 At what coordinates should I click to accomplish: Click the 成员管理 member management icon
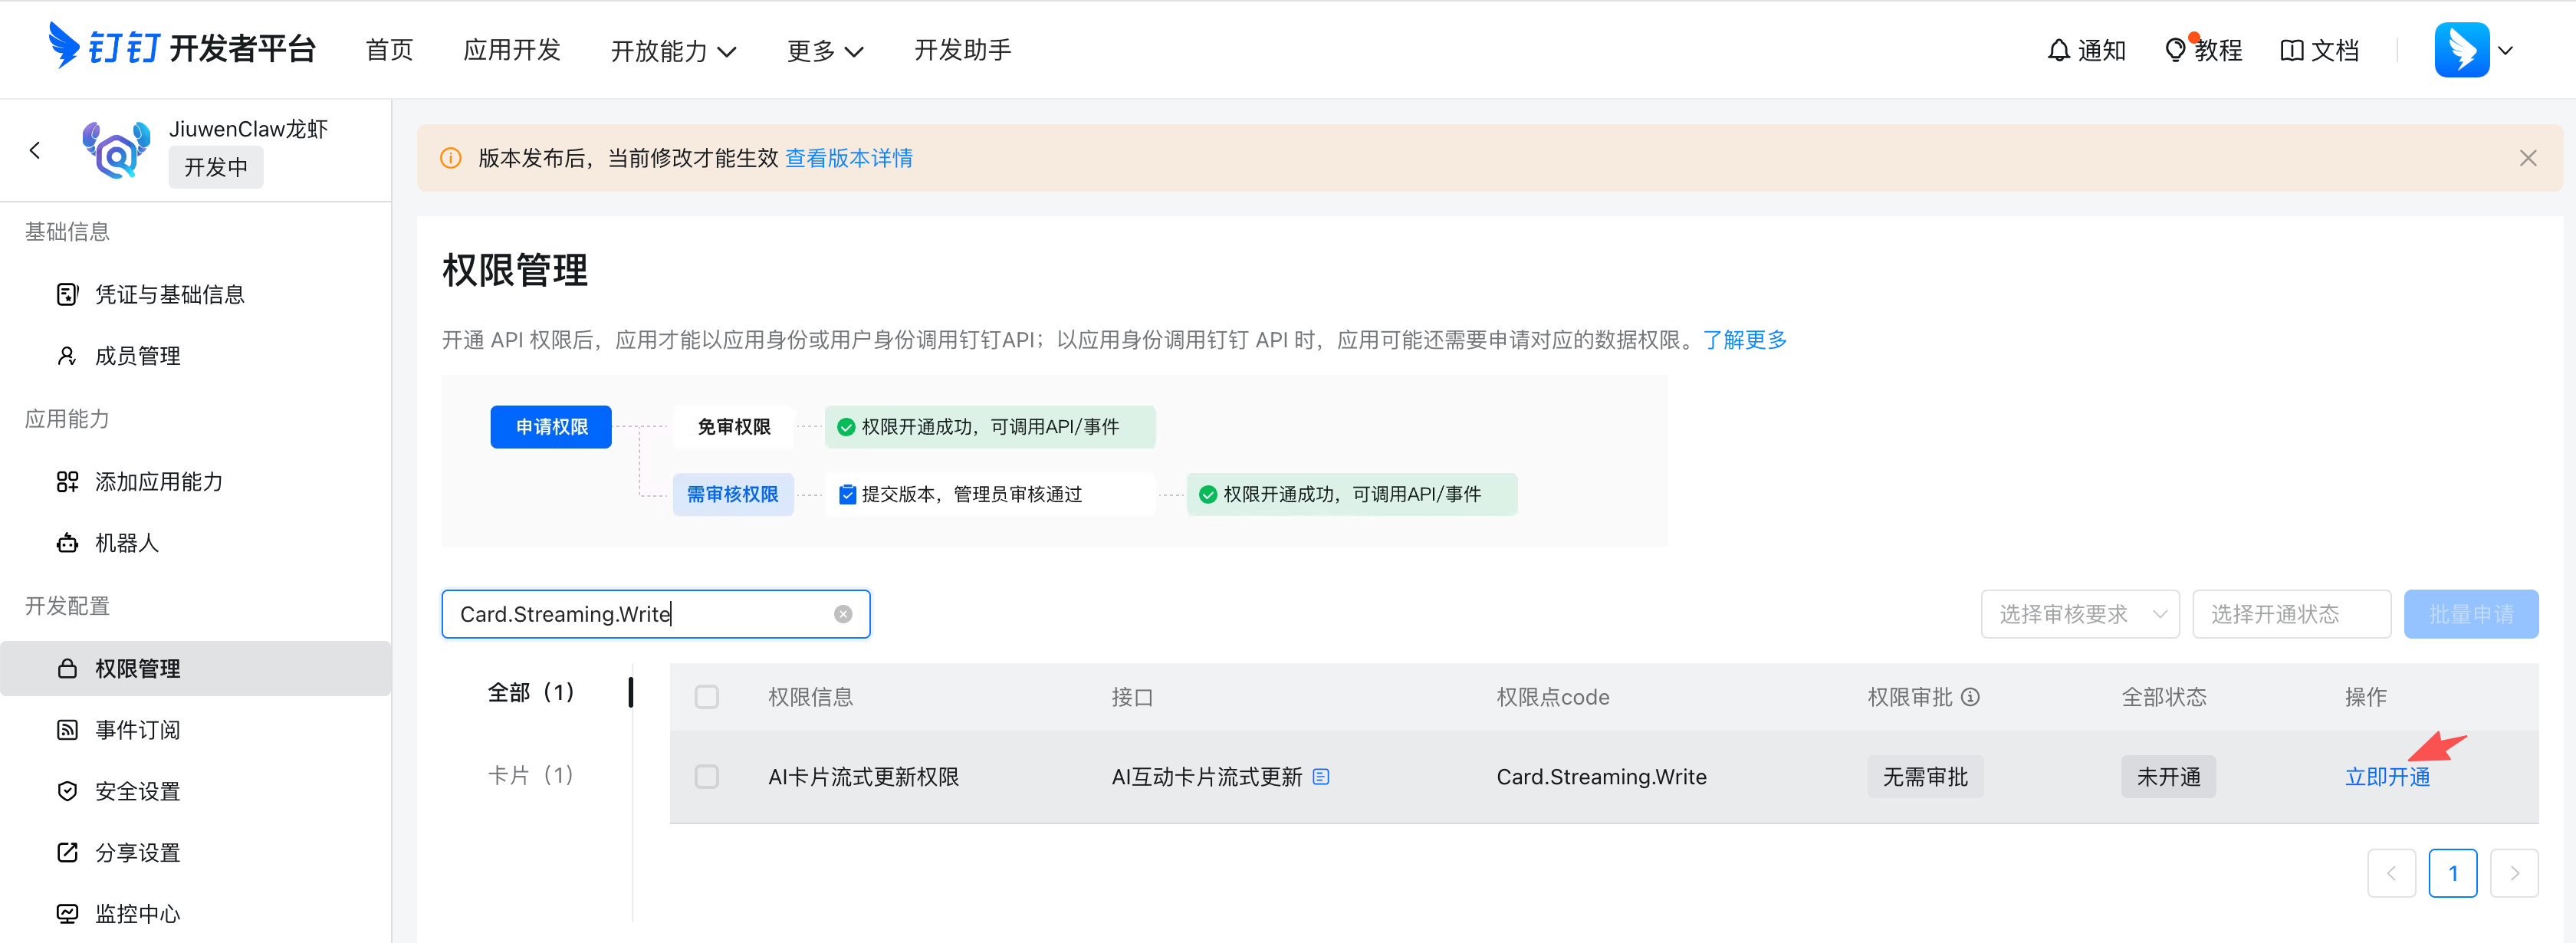[x=66, y=355]
